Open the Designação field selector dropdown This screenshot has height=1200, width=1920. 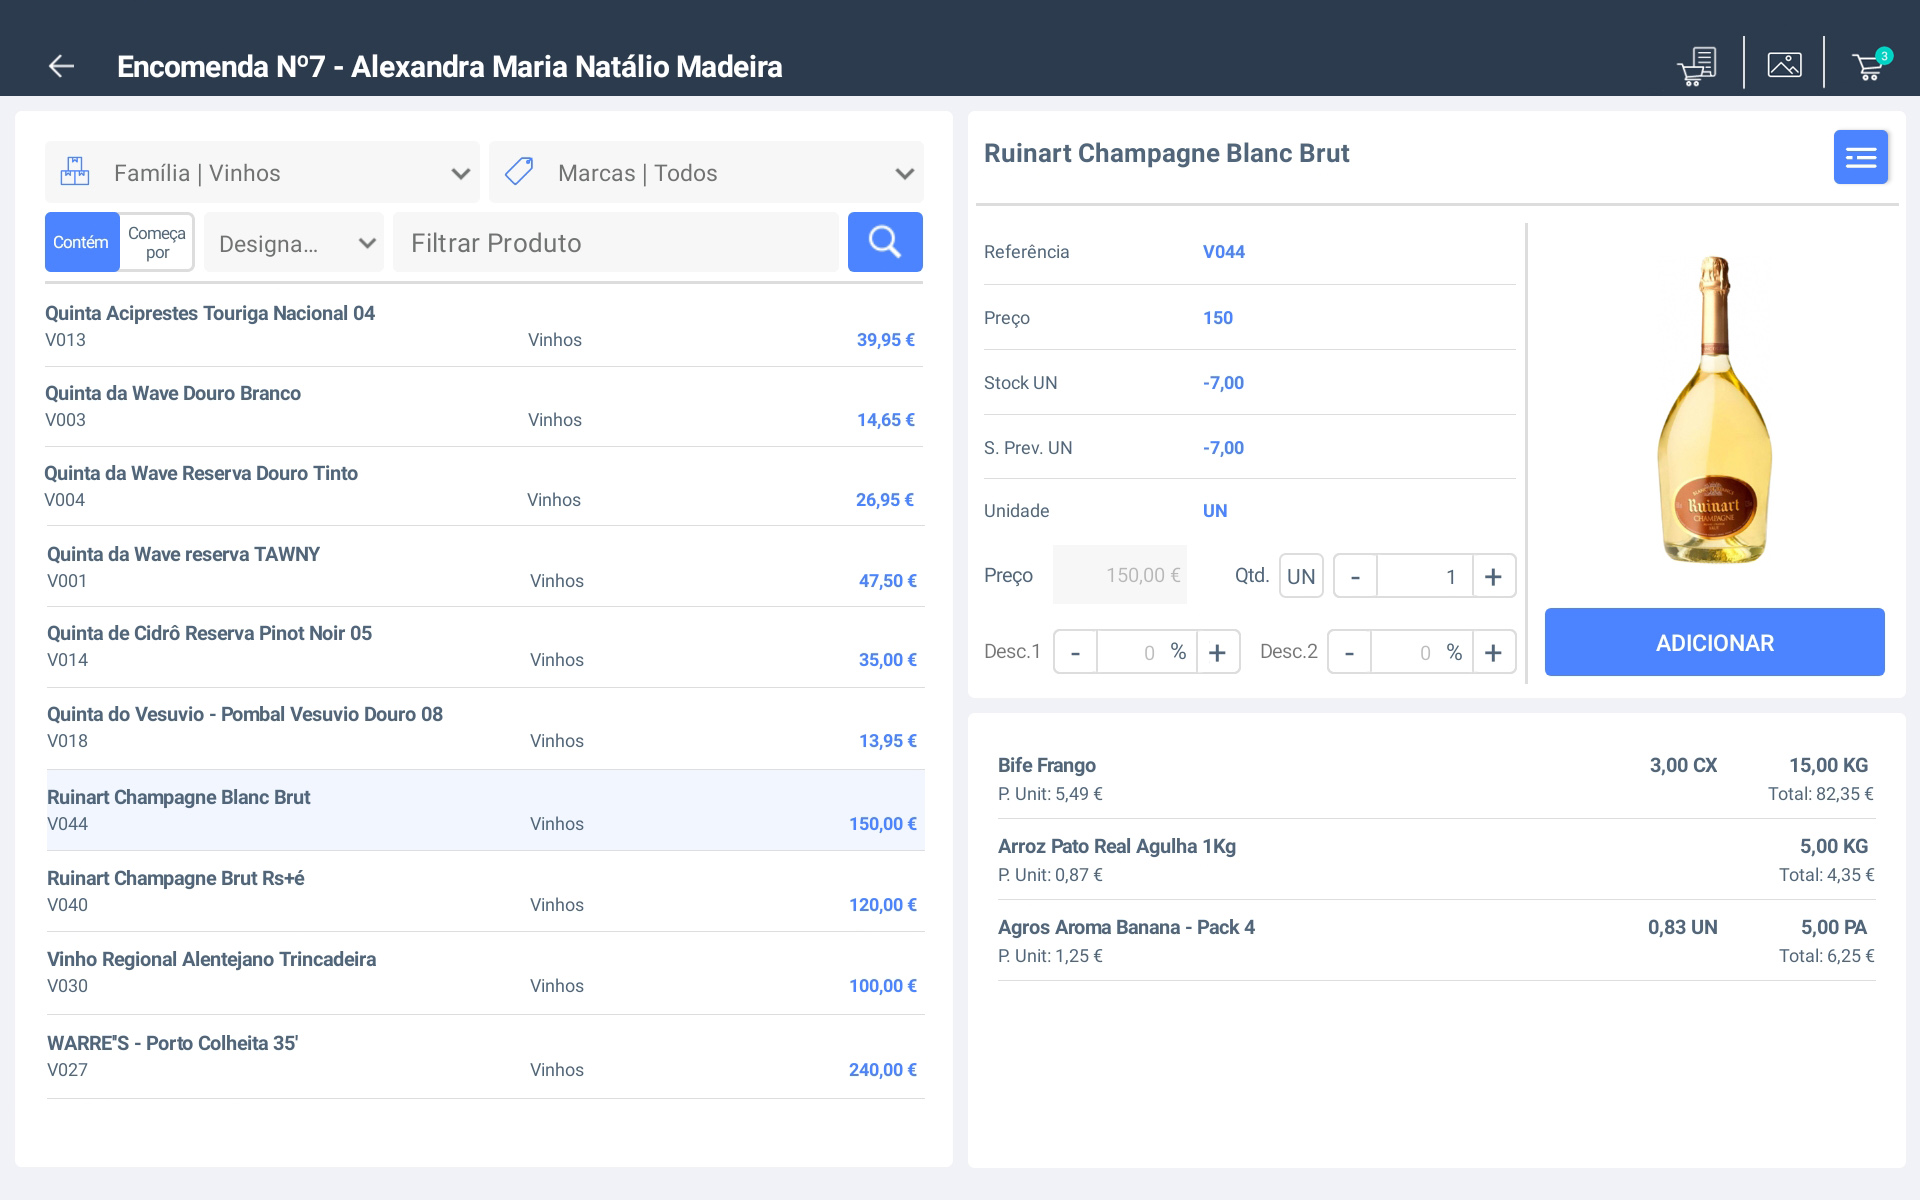point(295,243)
